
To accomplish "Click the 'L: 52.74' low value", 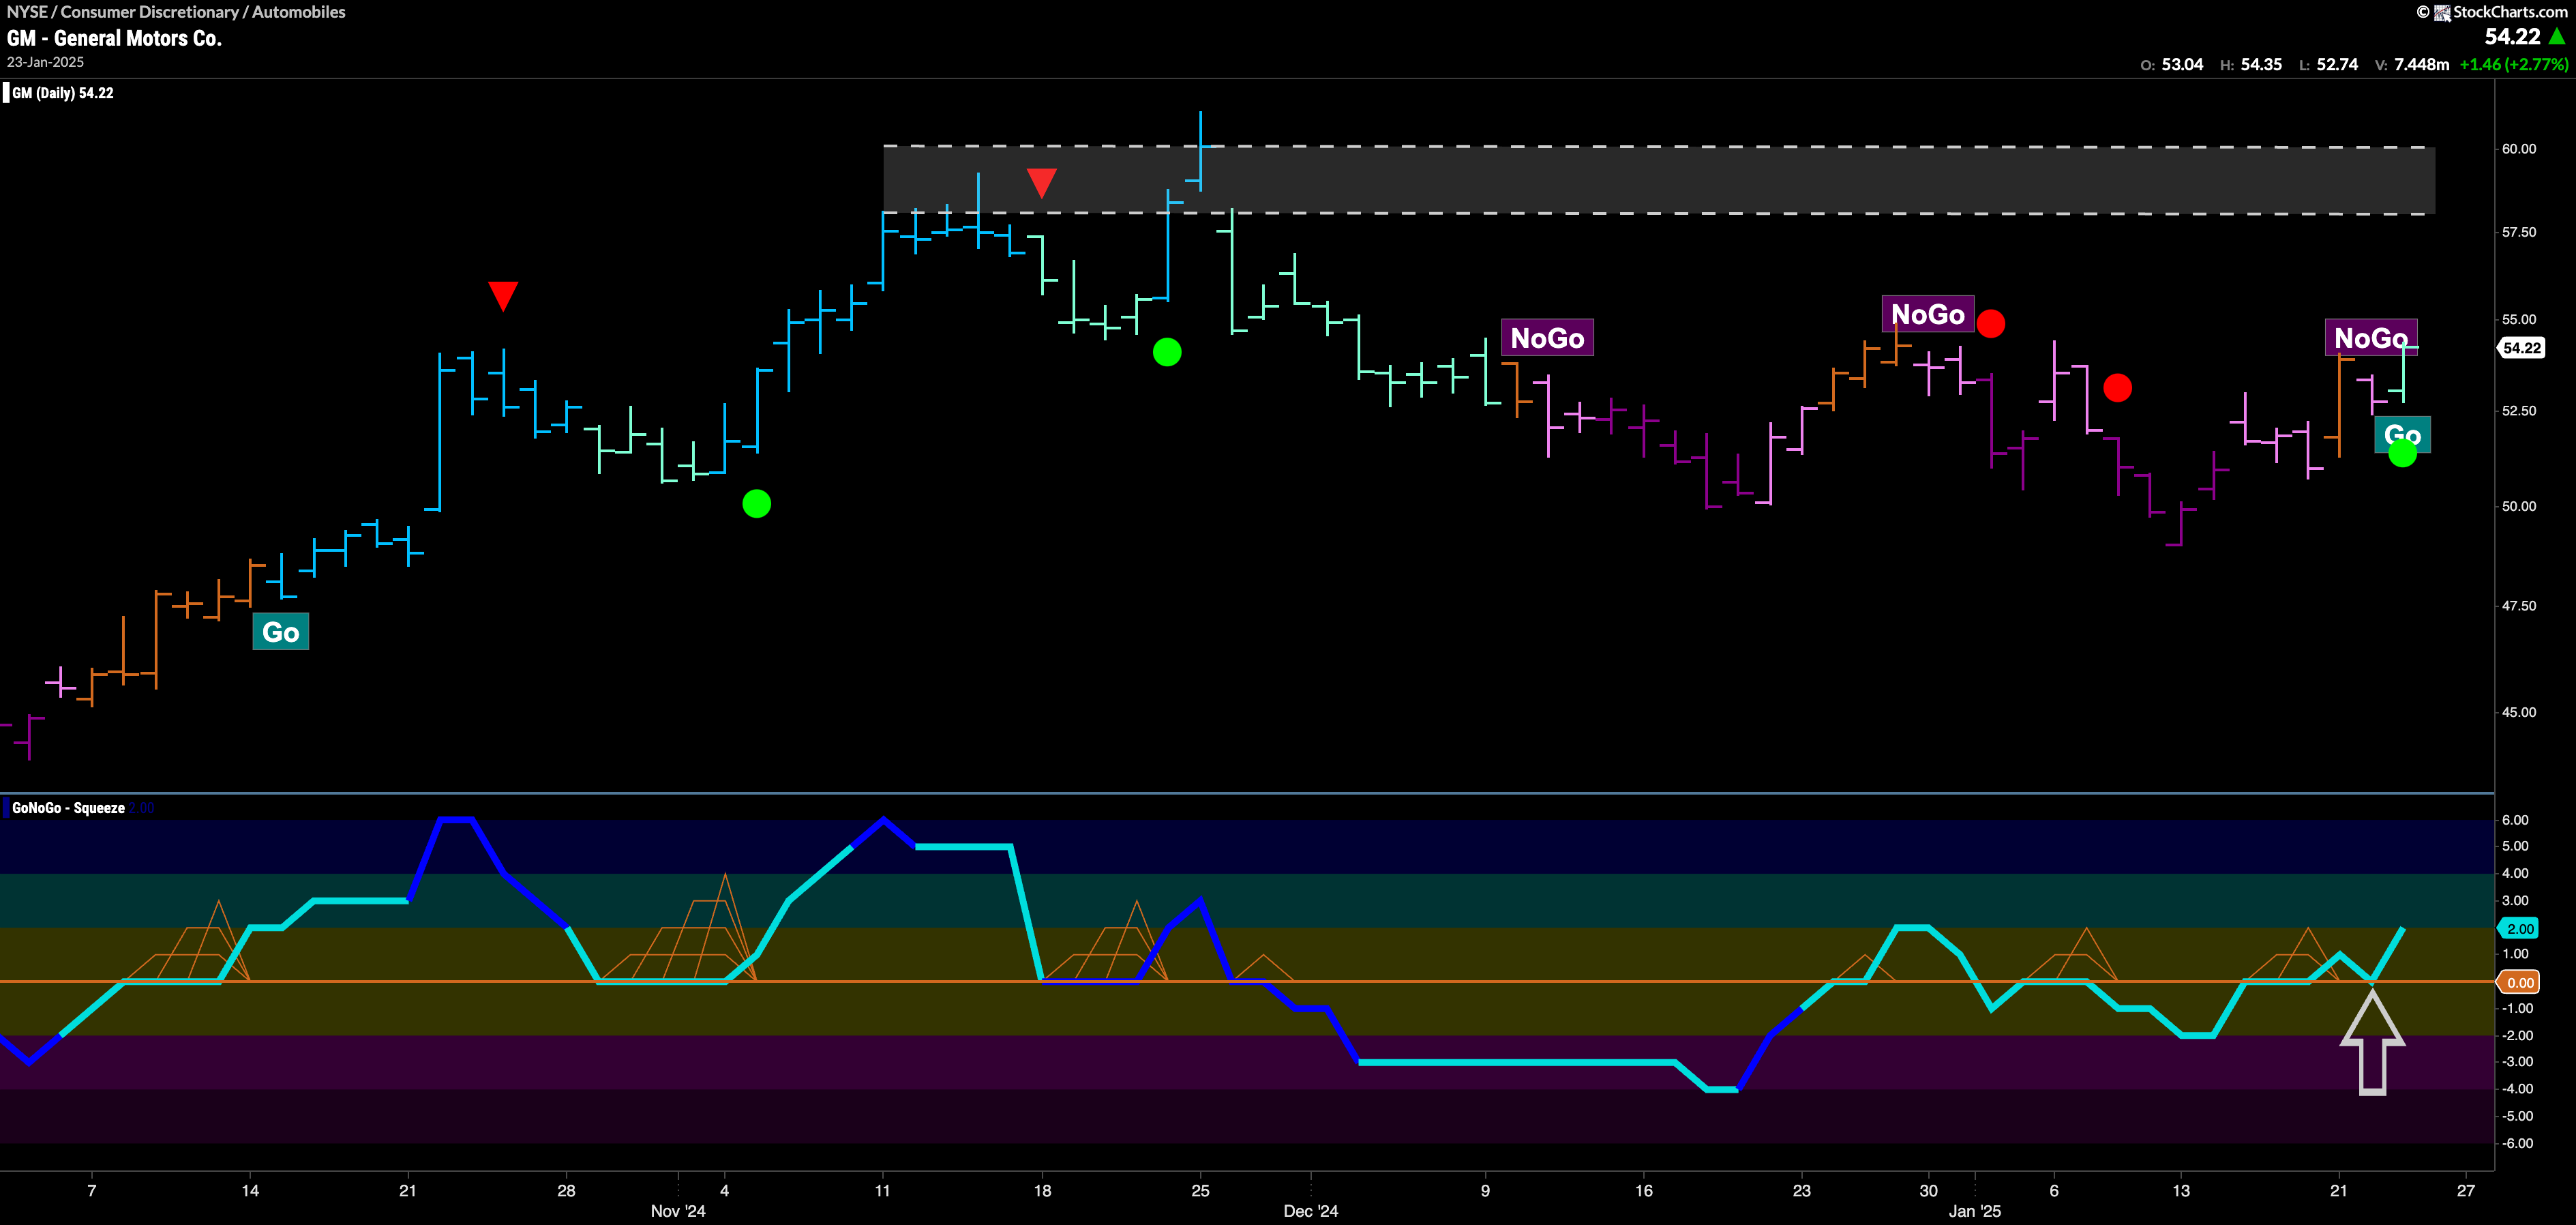I will point(2329,64).
